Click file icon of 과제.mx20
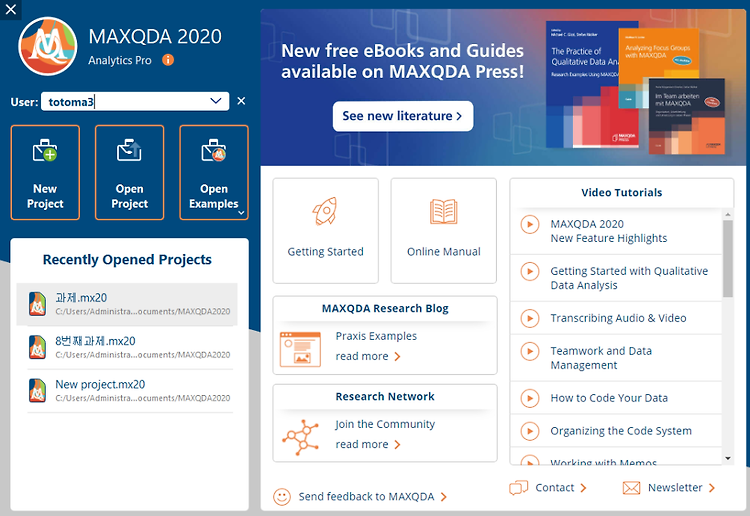Image resolution: width=750 pixels, height=516 pixels. (x=37, y=304)
